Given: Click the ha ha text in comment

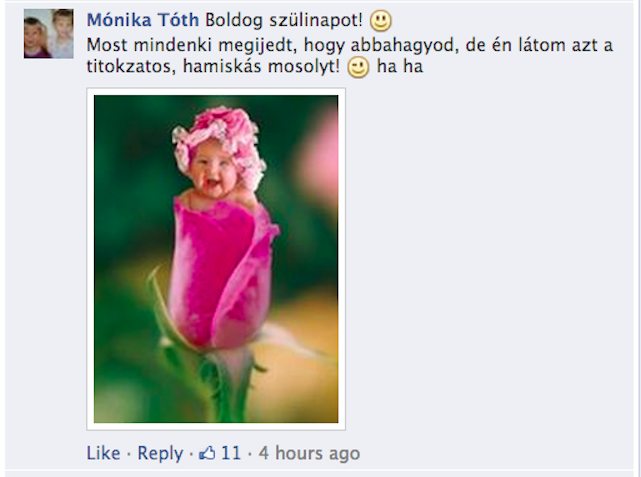Looking at the screenshot, I should pos(399,67).
